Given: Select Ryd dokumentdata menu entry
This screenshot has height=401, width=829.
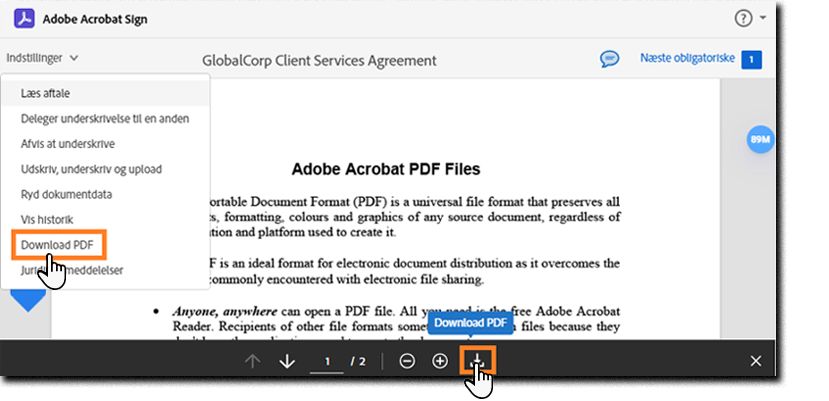Looking at the screenshot, I should click(x=105, y=194).
